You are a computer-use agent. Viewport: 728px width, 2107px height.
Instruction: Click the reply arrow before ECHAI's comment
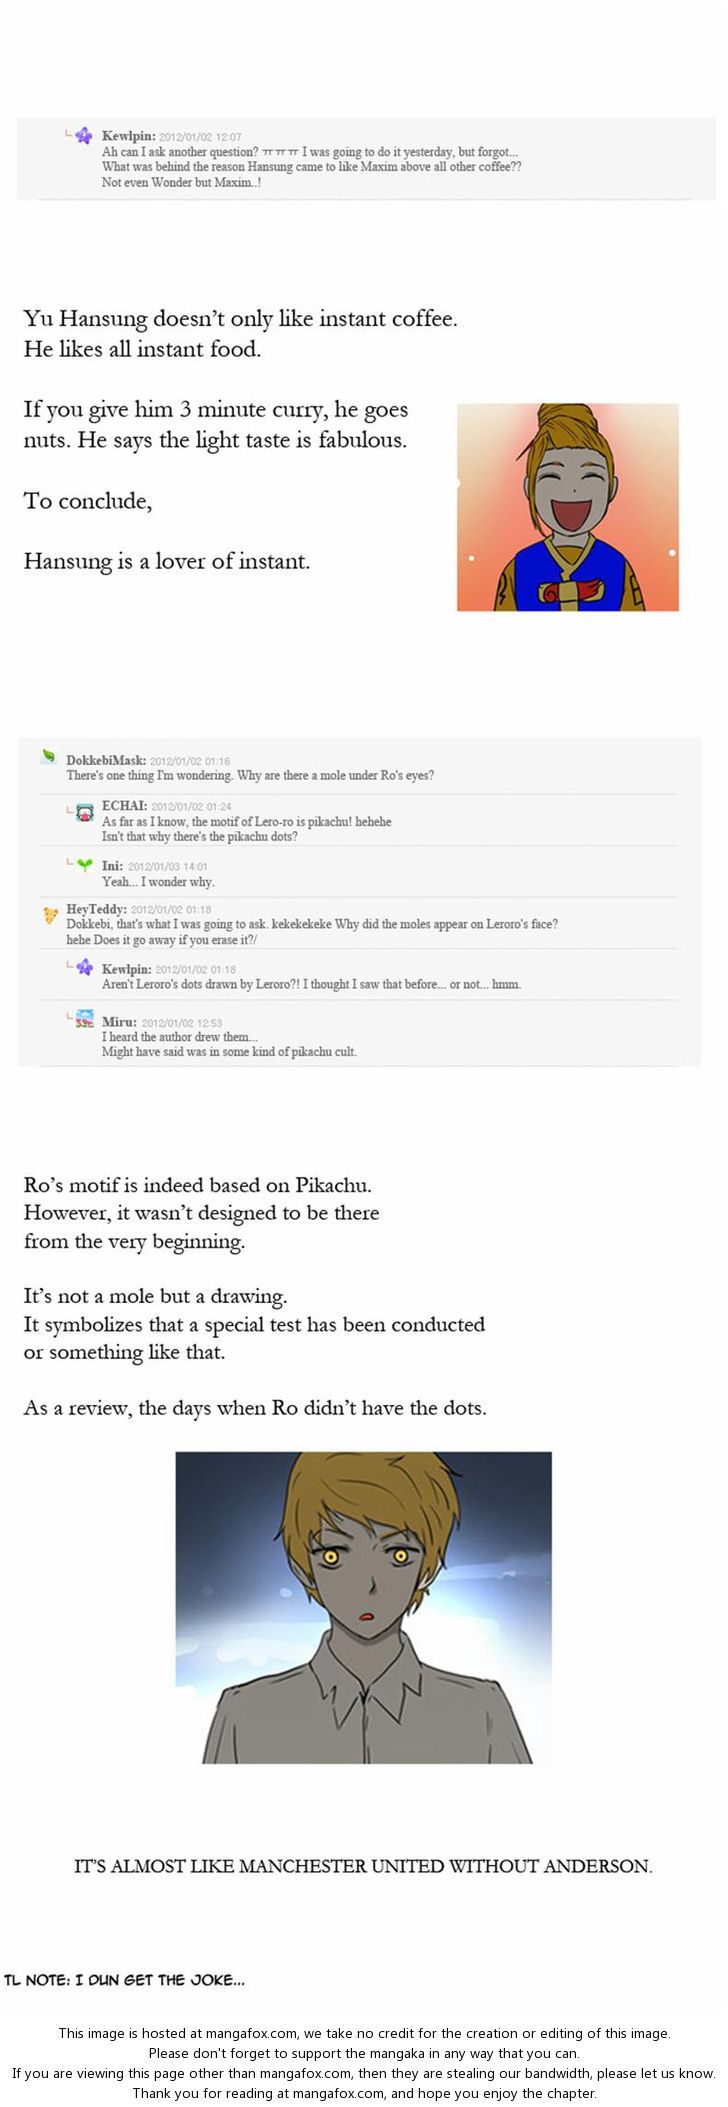(x=68, y=808)
